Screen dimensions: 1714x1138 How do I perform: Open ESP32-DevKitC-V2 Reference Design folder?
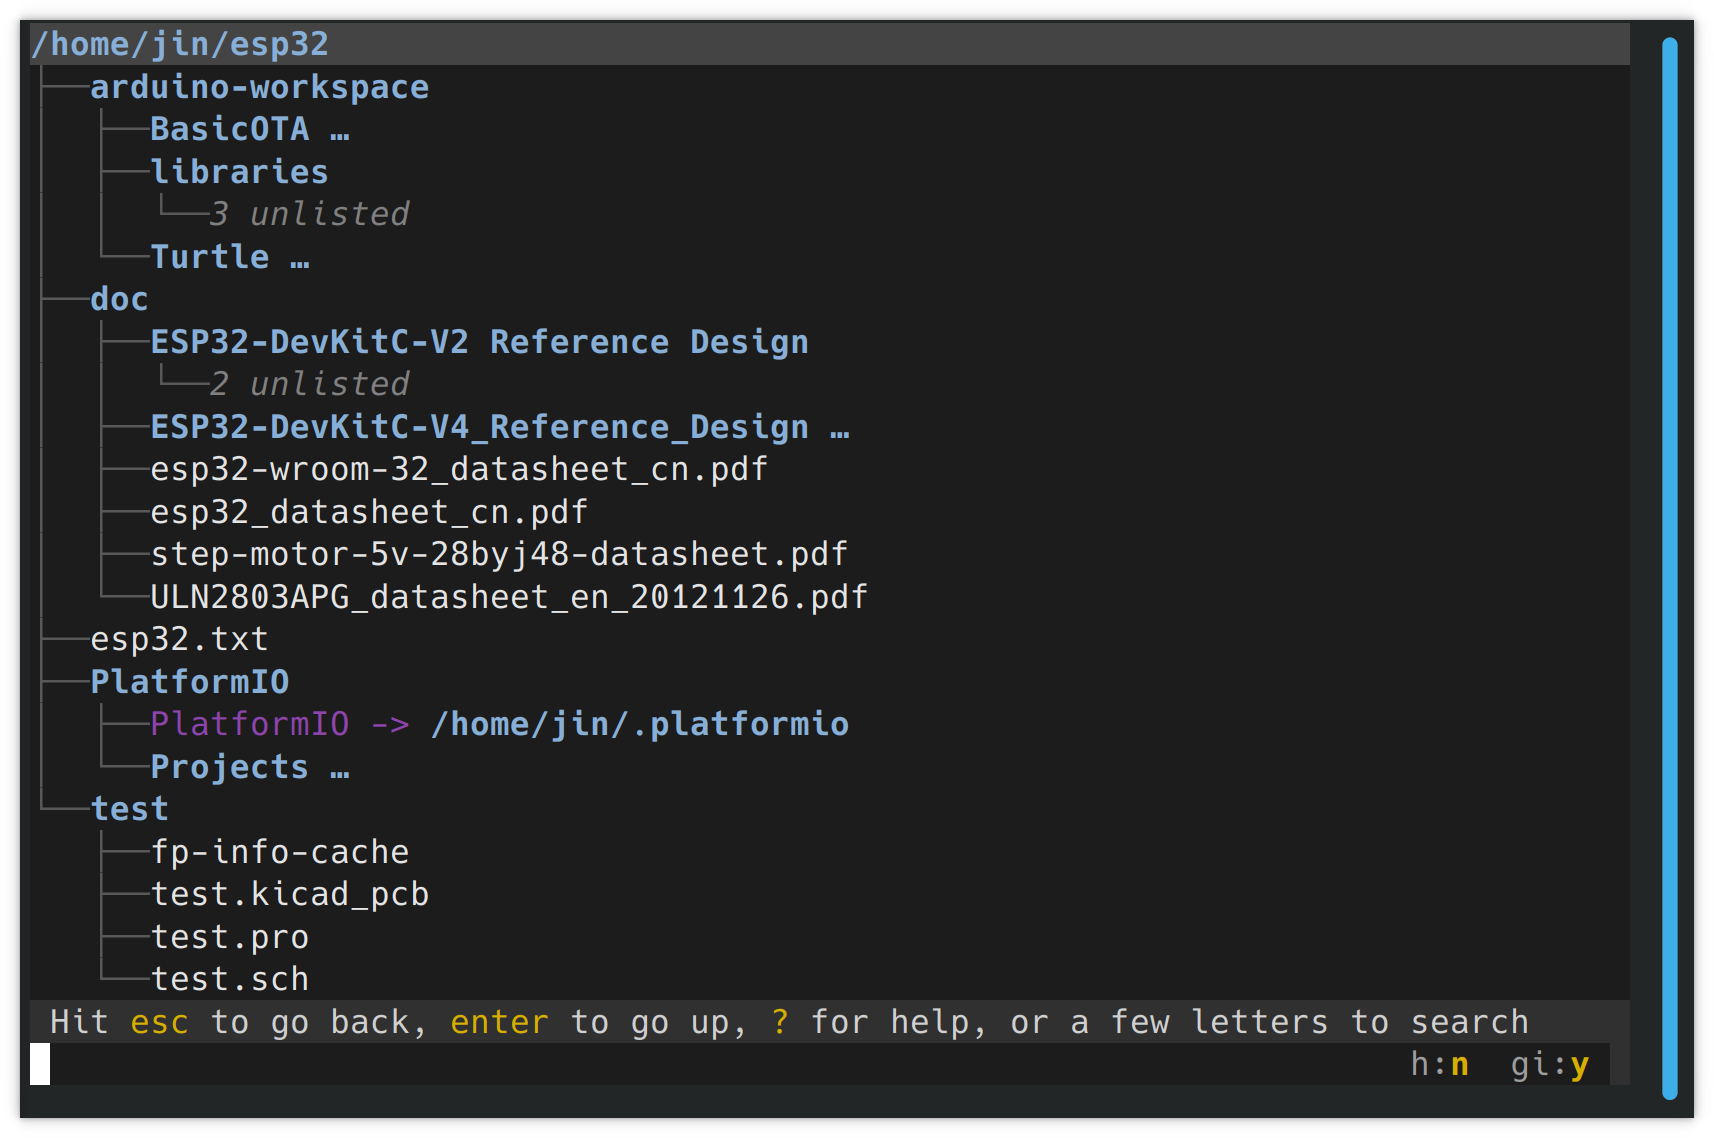(x=479, y=342)
